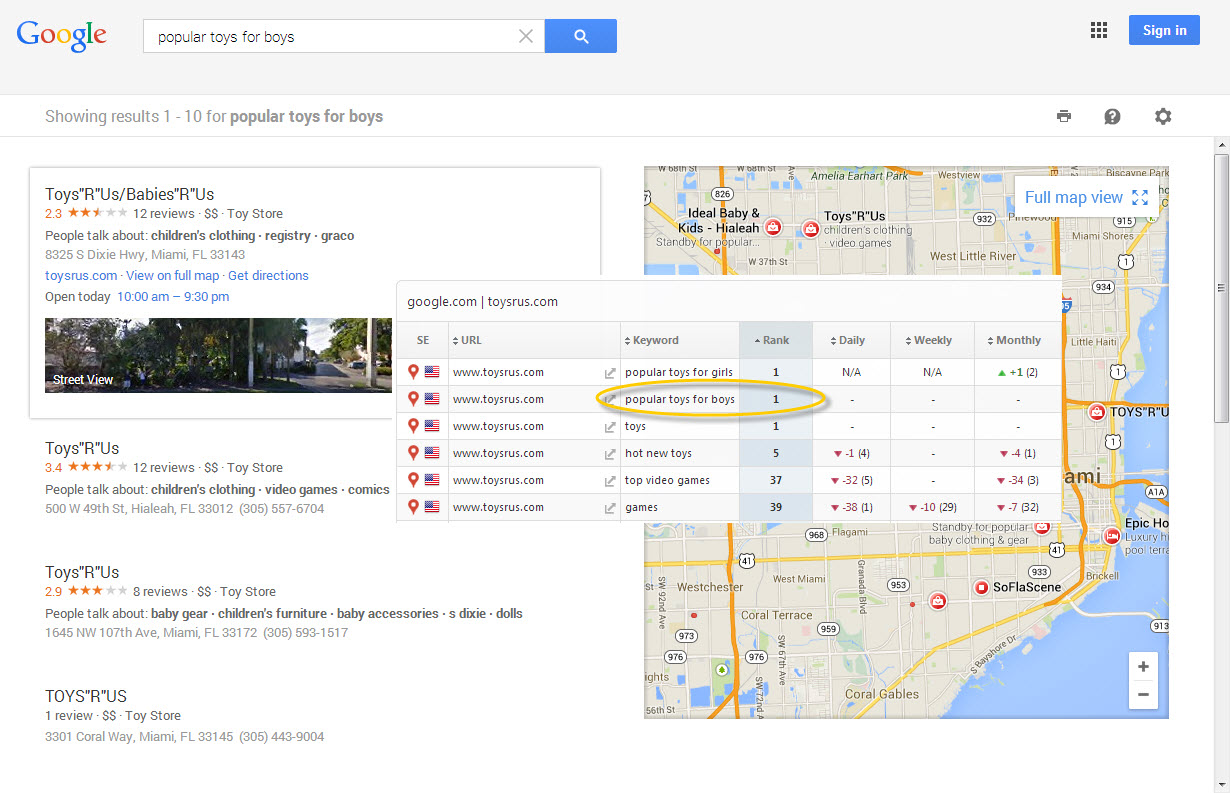Open Full map view
Viewport: 1230px width, 793px height.
pyautogui.click(x=1086, y=197)
